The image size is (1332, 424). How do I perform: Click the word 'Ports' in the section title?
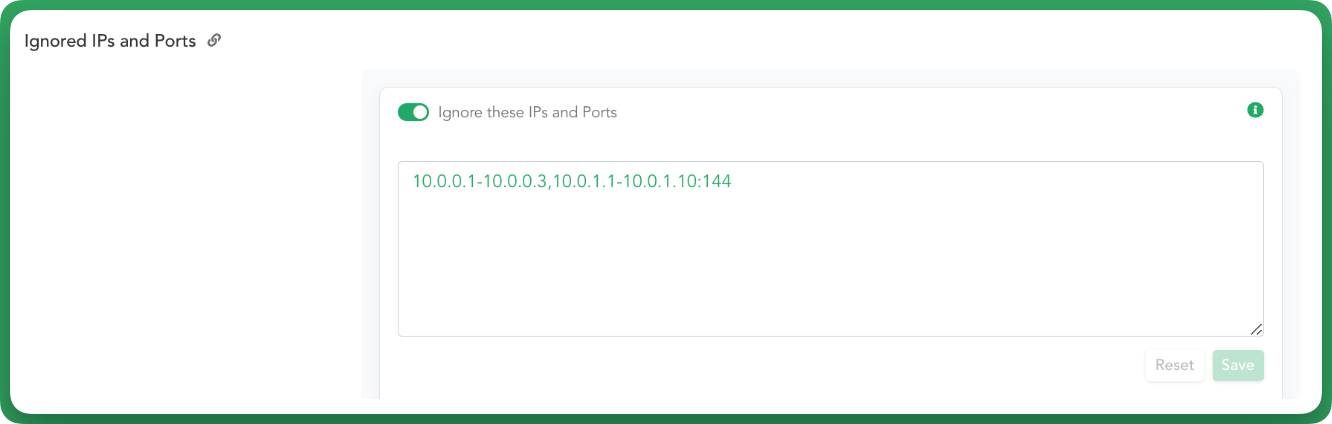[x=175, y=42]
